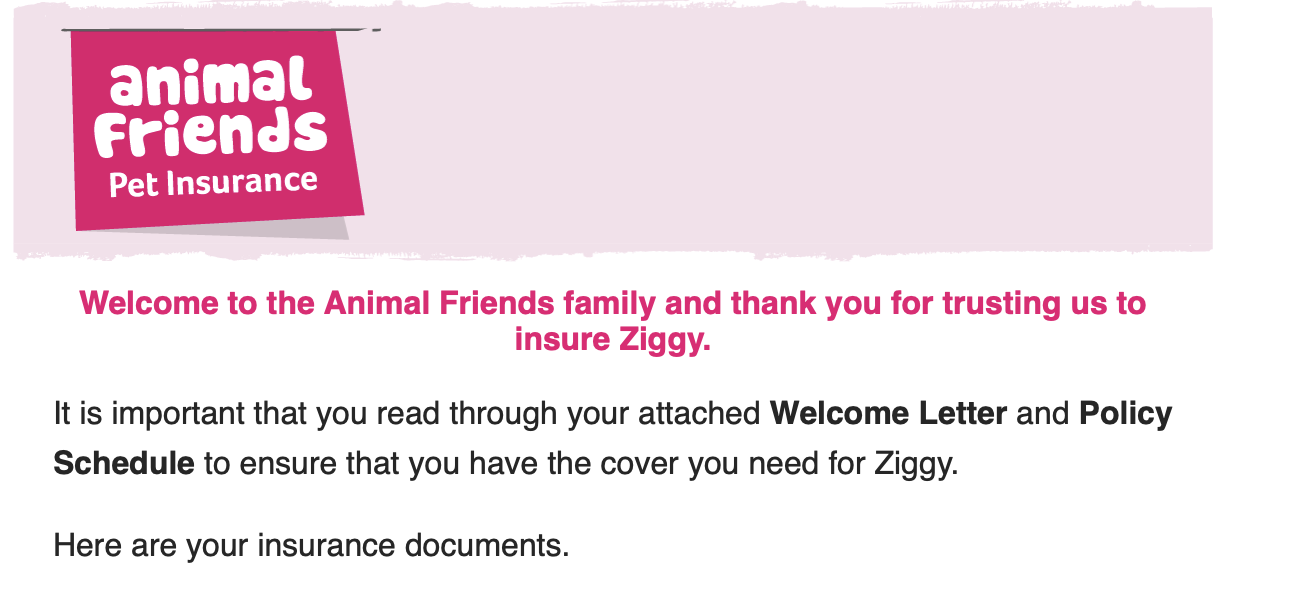This screenshot has width=1294, height=594.
Task: Click the bold "Policy Schedule" text
Action: [1125, 414]
